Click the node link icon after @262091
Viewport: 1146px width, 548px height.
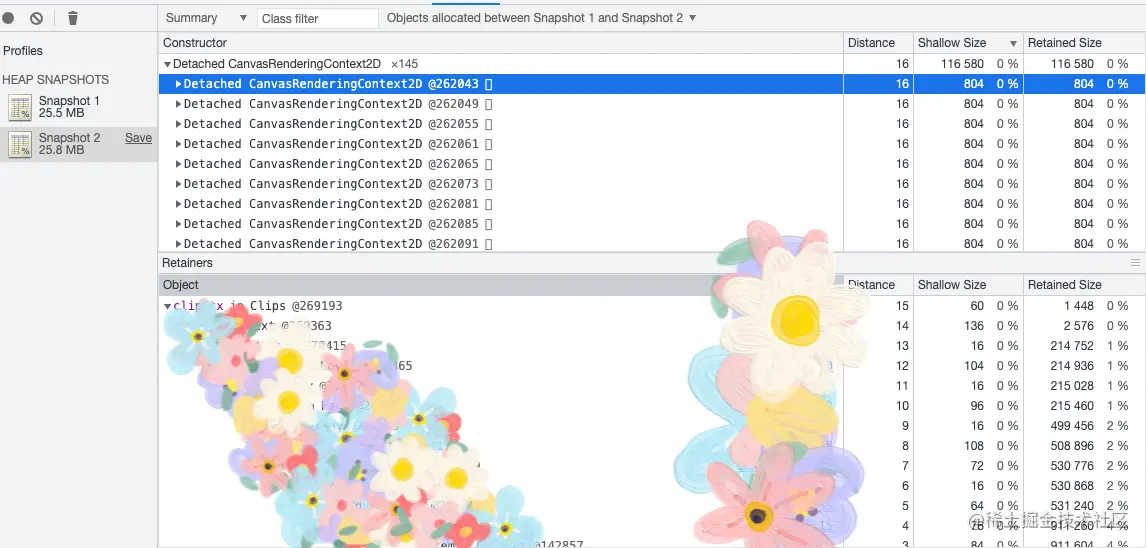pos(488,244)
